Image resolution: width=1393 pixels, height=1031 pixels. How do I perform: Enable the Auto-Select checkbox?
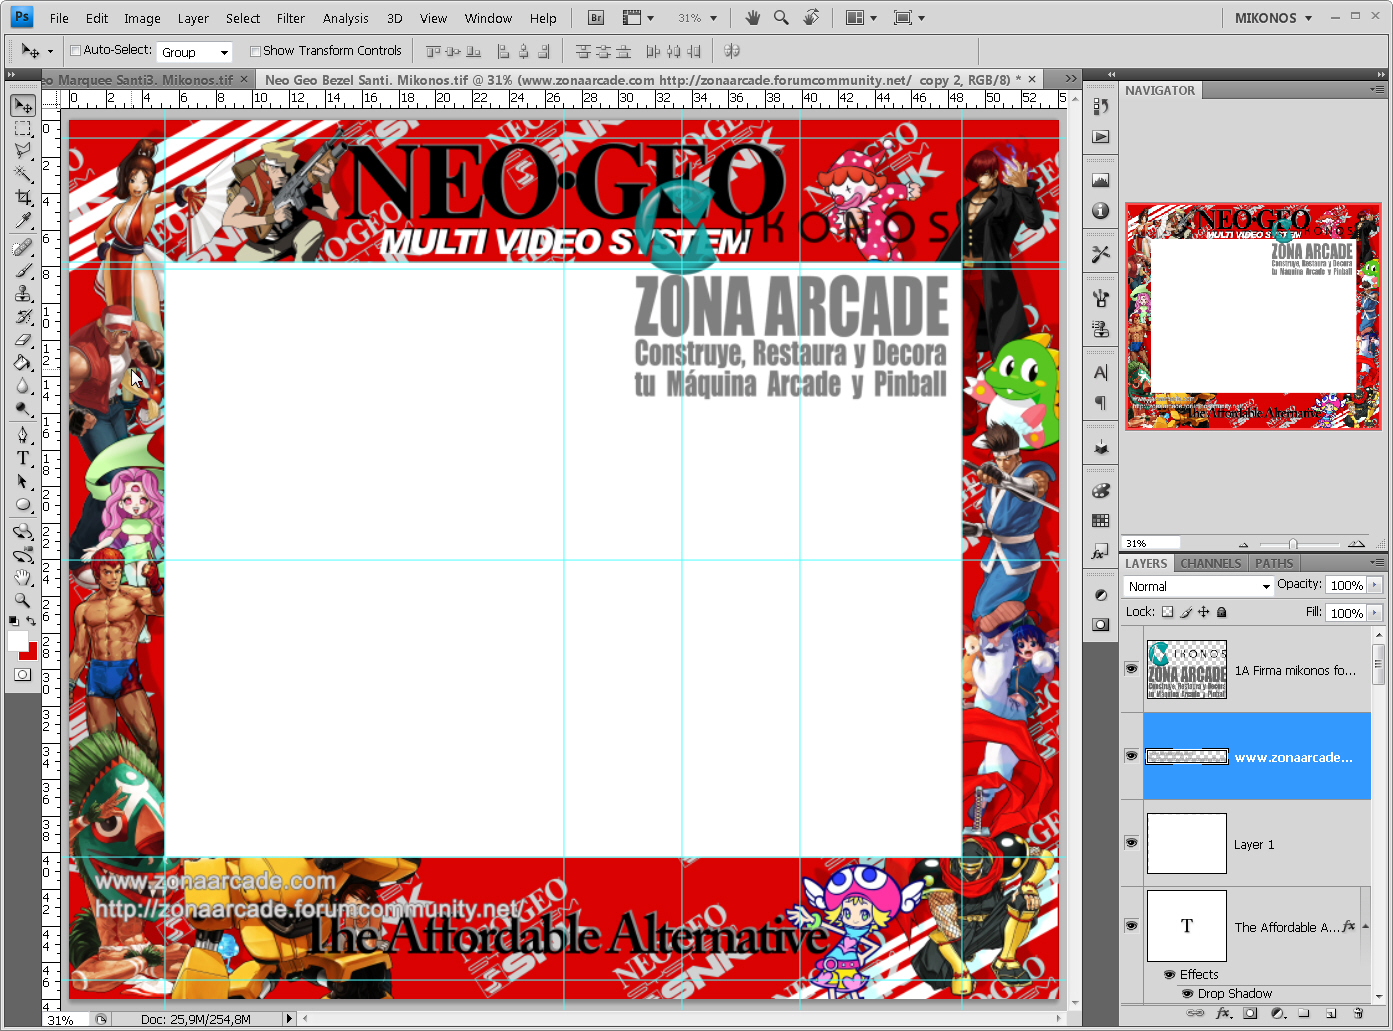tap(74, 50)
